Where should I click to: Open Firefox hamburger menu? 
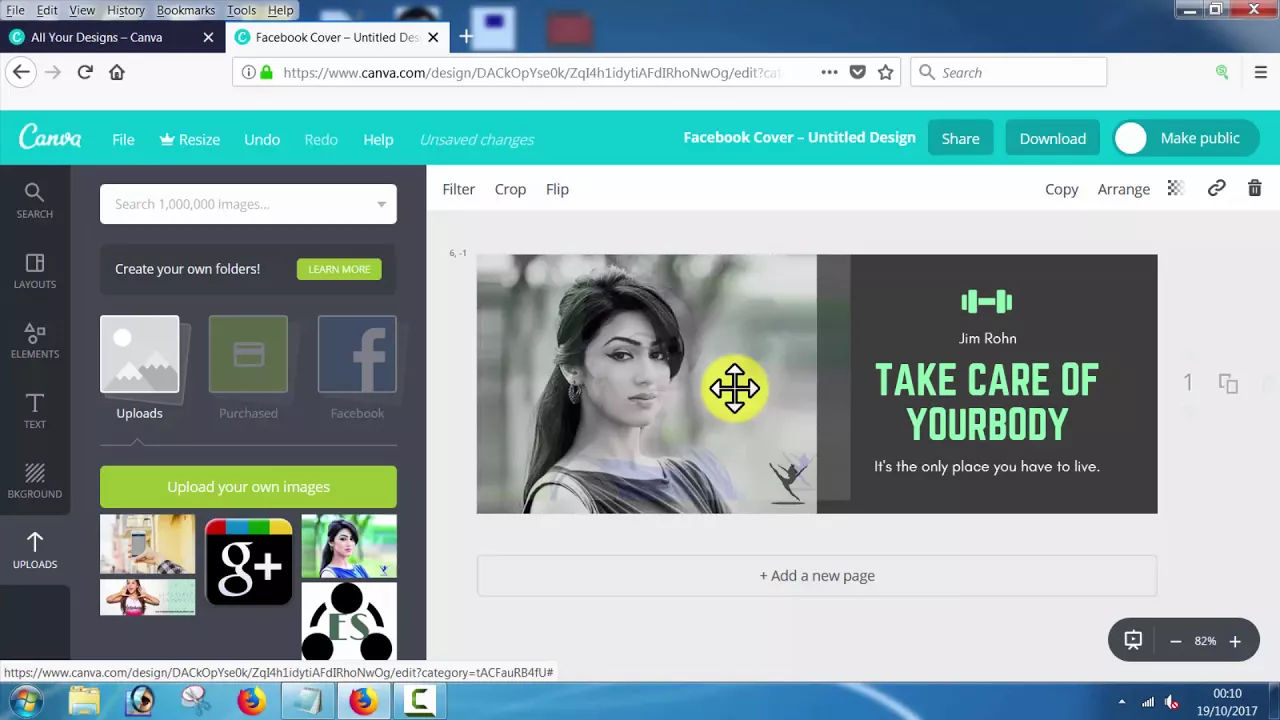[1261, 72]
